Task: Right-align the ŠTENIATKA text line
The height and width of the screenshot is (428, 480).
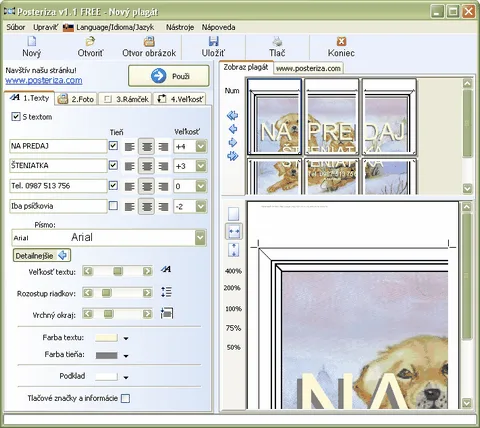Action: pyautogui.click(x=163, y=166)
